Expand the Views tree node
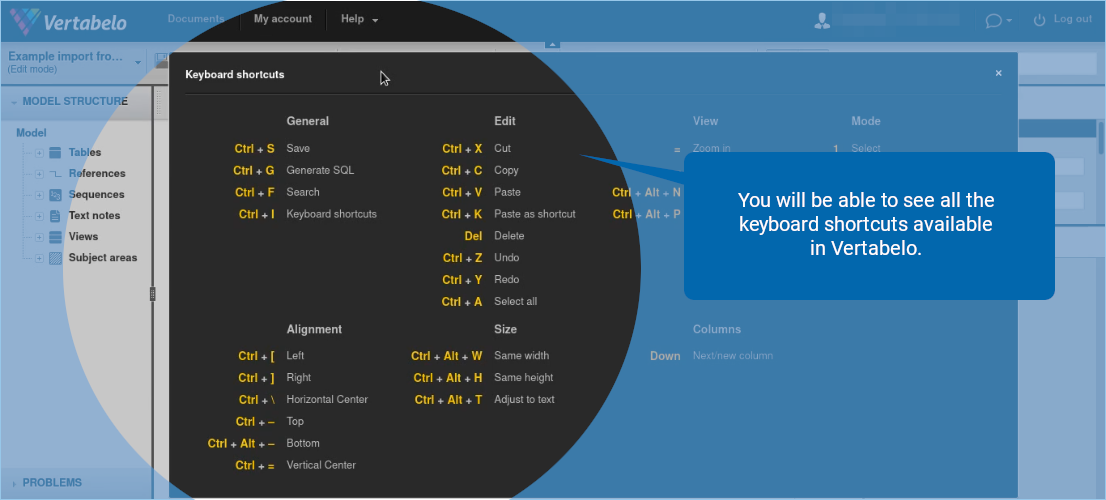 click(40, 238)
